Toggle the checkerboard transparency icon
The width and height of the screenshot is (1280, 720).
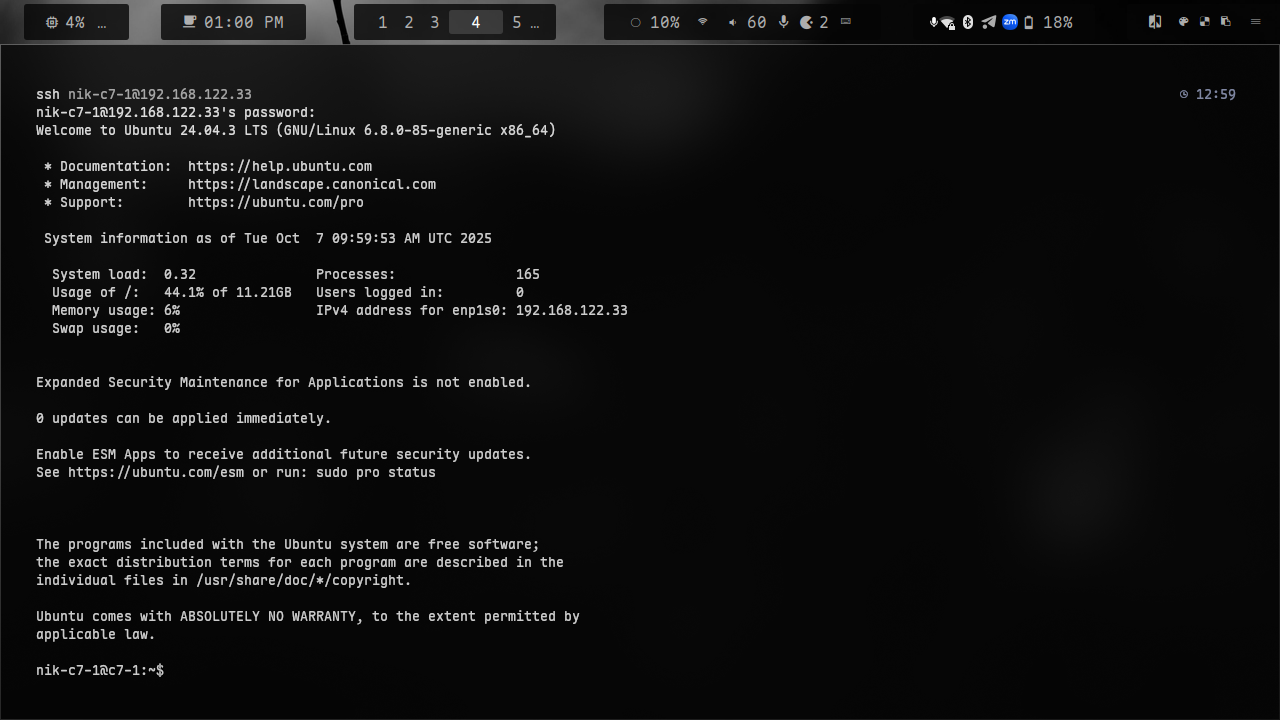(x=1205, y=22)
